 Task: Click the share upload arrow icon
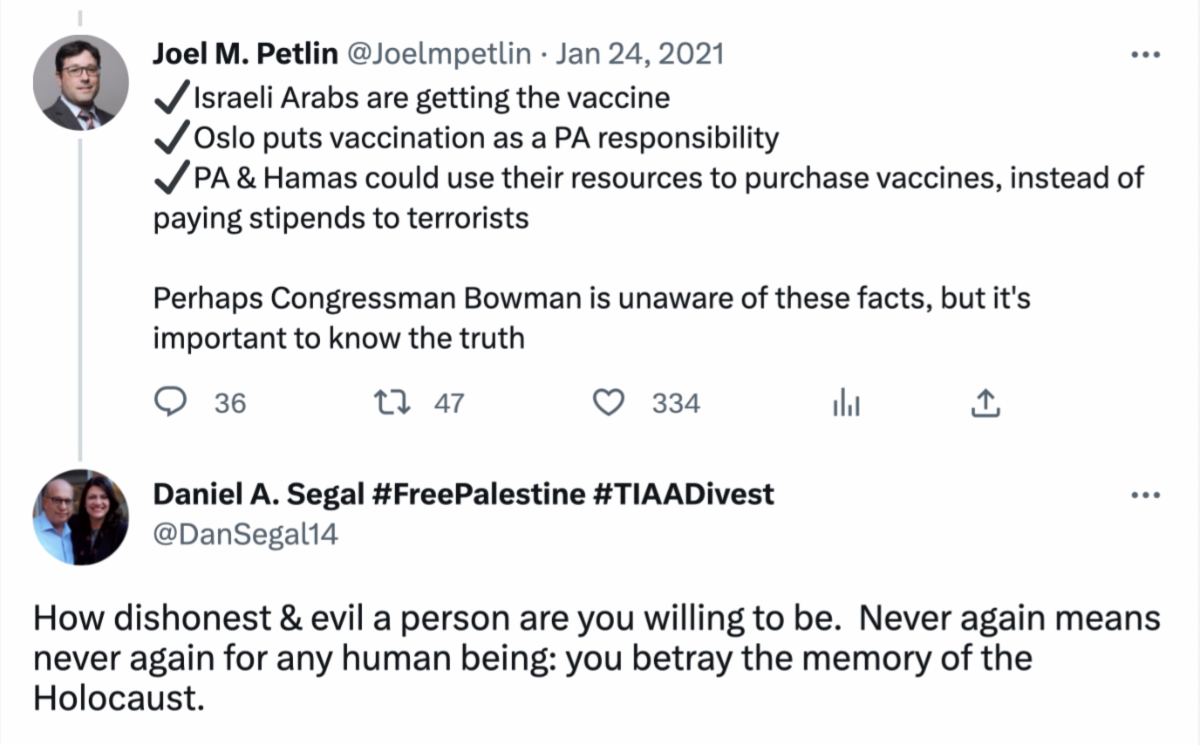click(985, 402)
